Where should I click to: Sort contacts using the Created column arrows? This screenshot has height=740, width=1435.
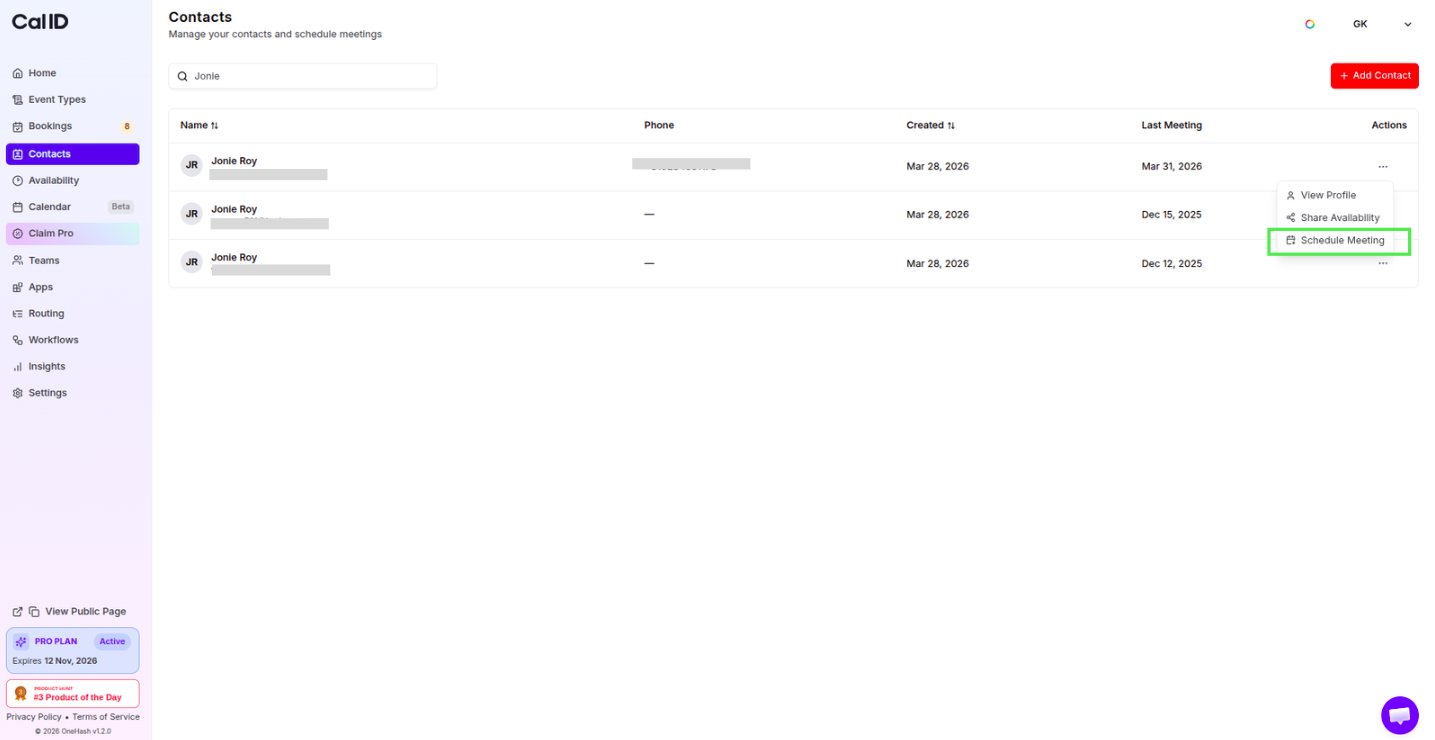(x=951, y=126)
